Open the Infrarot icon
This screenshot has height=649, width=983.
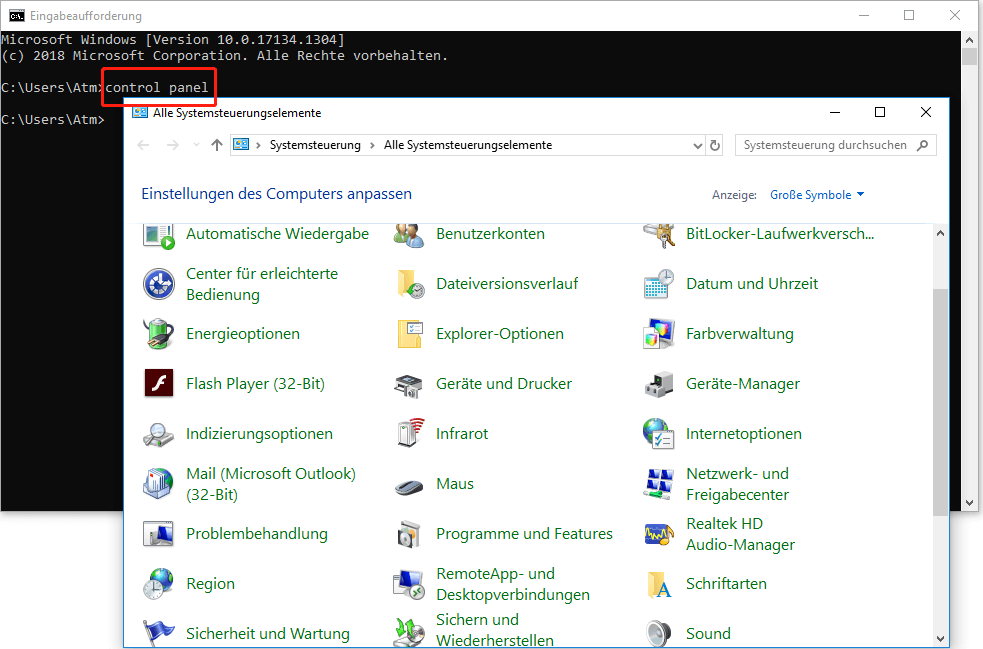coord(410,433)
